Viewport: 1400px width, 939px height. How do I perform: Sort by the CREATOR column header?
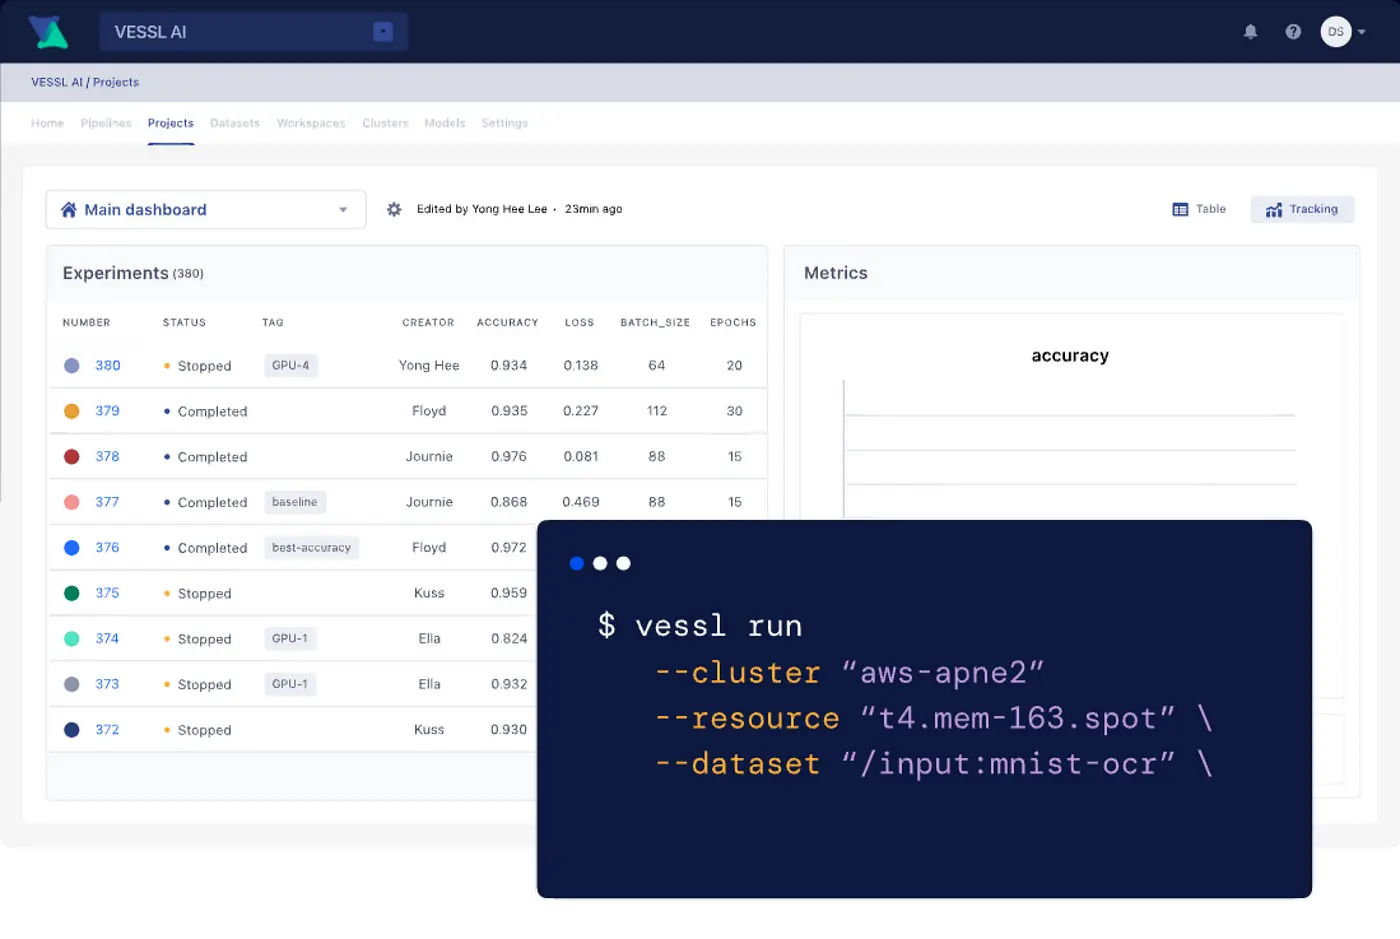[428, 323]
